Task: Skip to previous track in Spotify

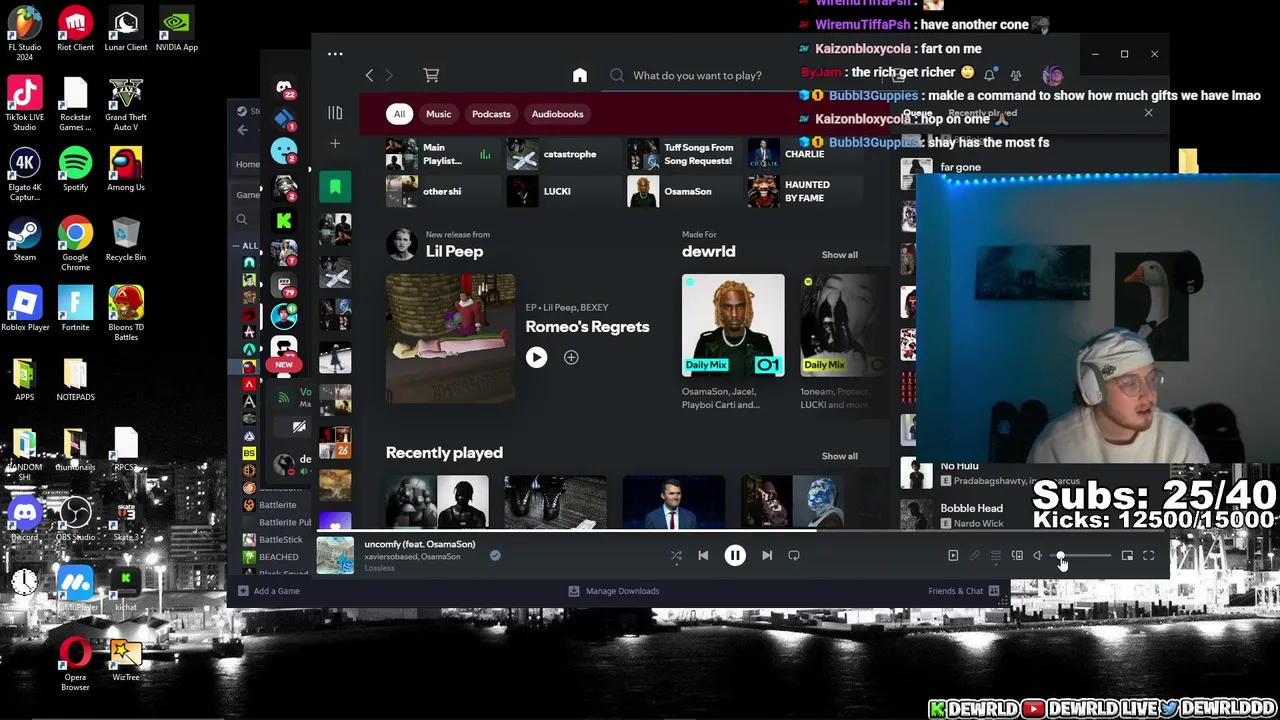Action: coord(703,555)
